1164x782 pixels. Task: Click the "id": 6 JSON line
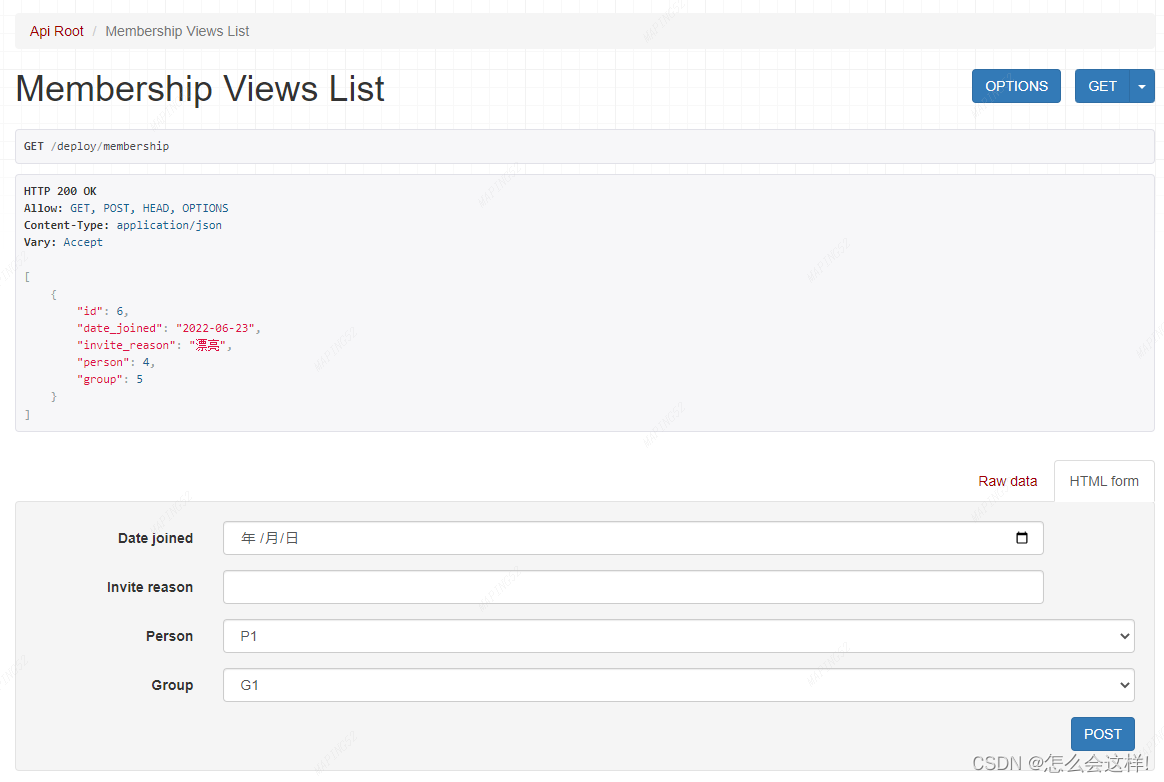click(x=102, y=311)
